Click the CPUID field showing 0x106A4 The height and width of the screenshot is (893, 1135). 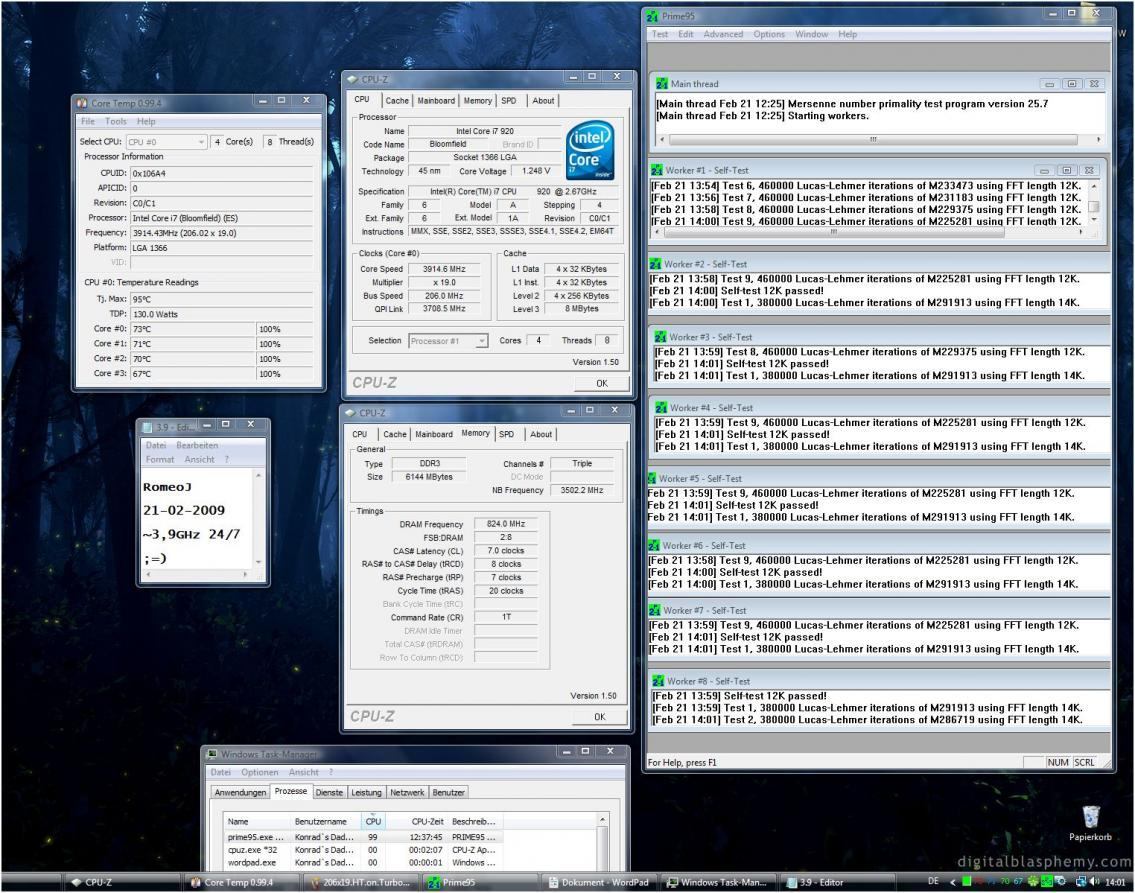pyautogui.click(x=221, y=174)
